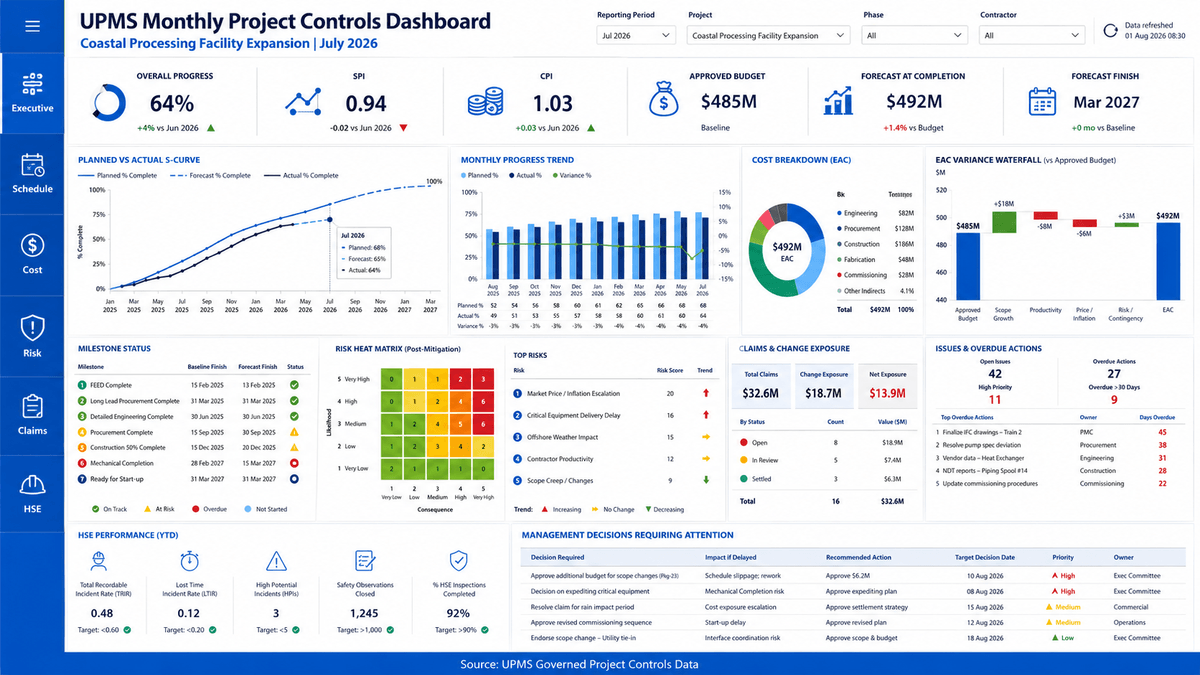Click 'Endorse scope change – Utility tie-in' row

pos(852,637)
